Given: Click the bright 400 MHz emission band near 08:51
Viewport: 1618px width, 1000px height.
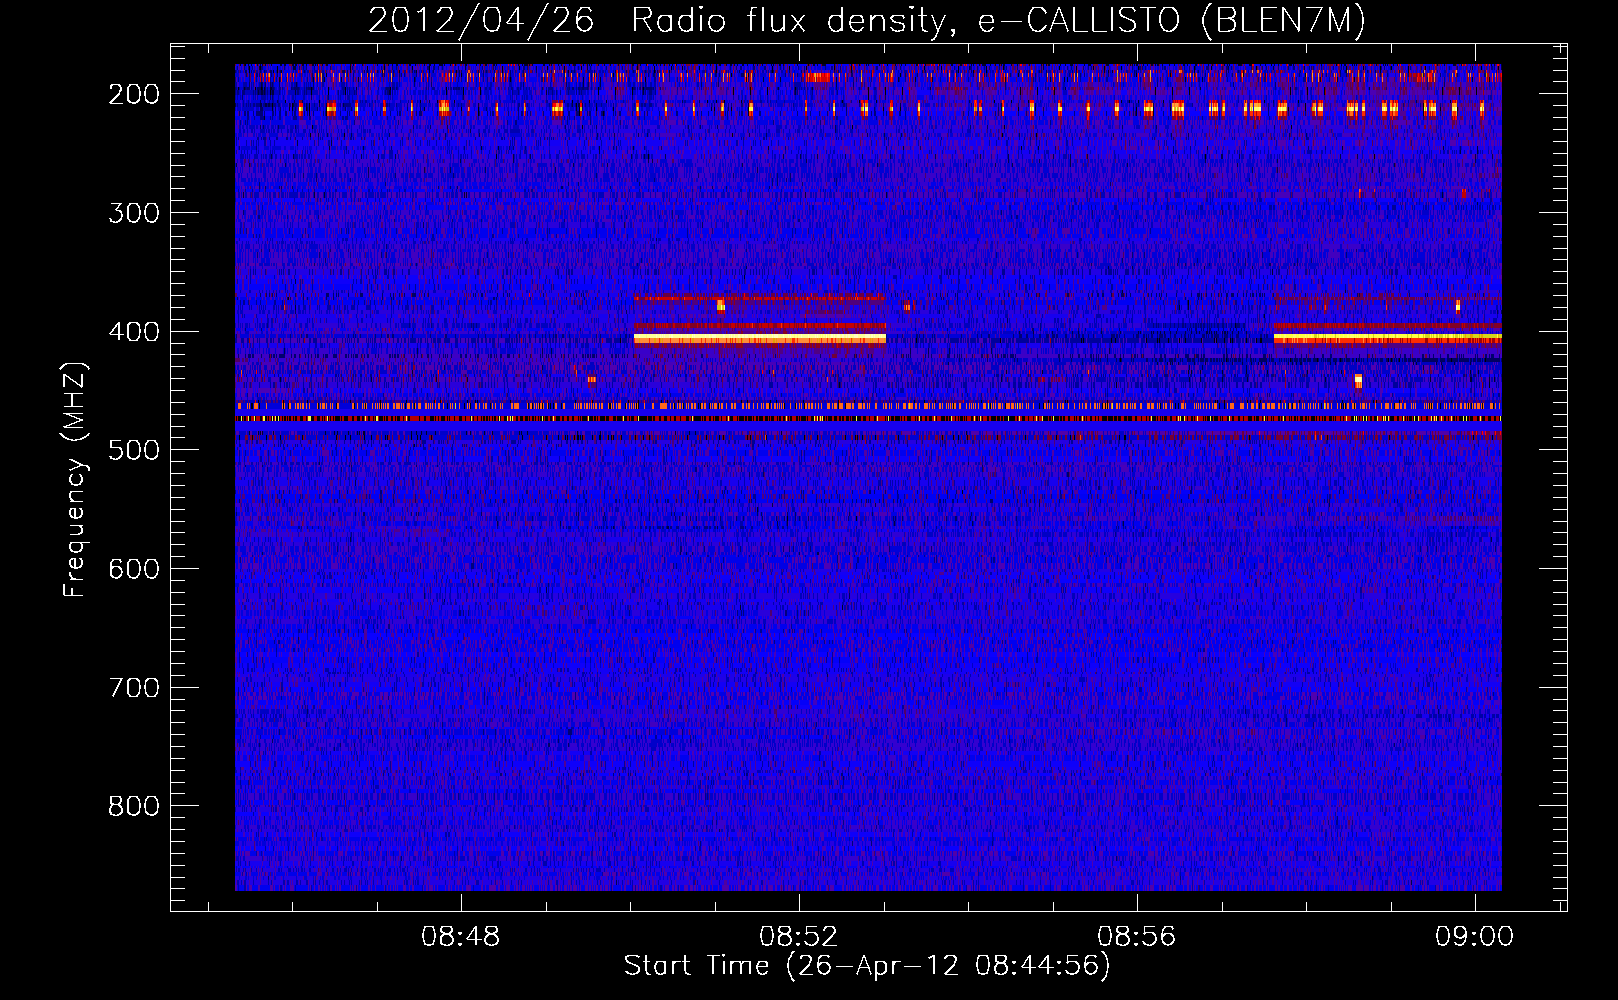Looking at the screenshot, I should pyautogui.click(x=760, y=339).
